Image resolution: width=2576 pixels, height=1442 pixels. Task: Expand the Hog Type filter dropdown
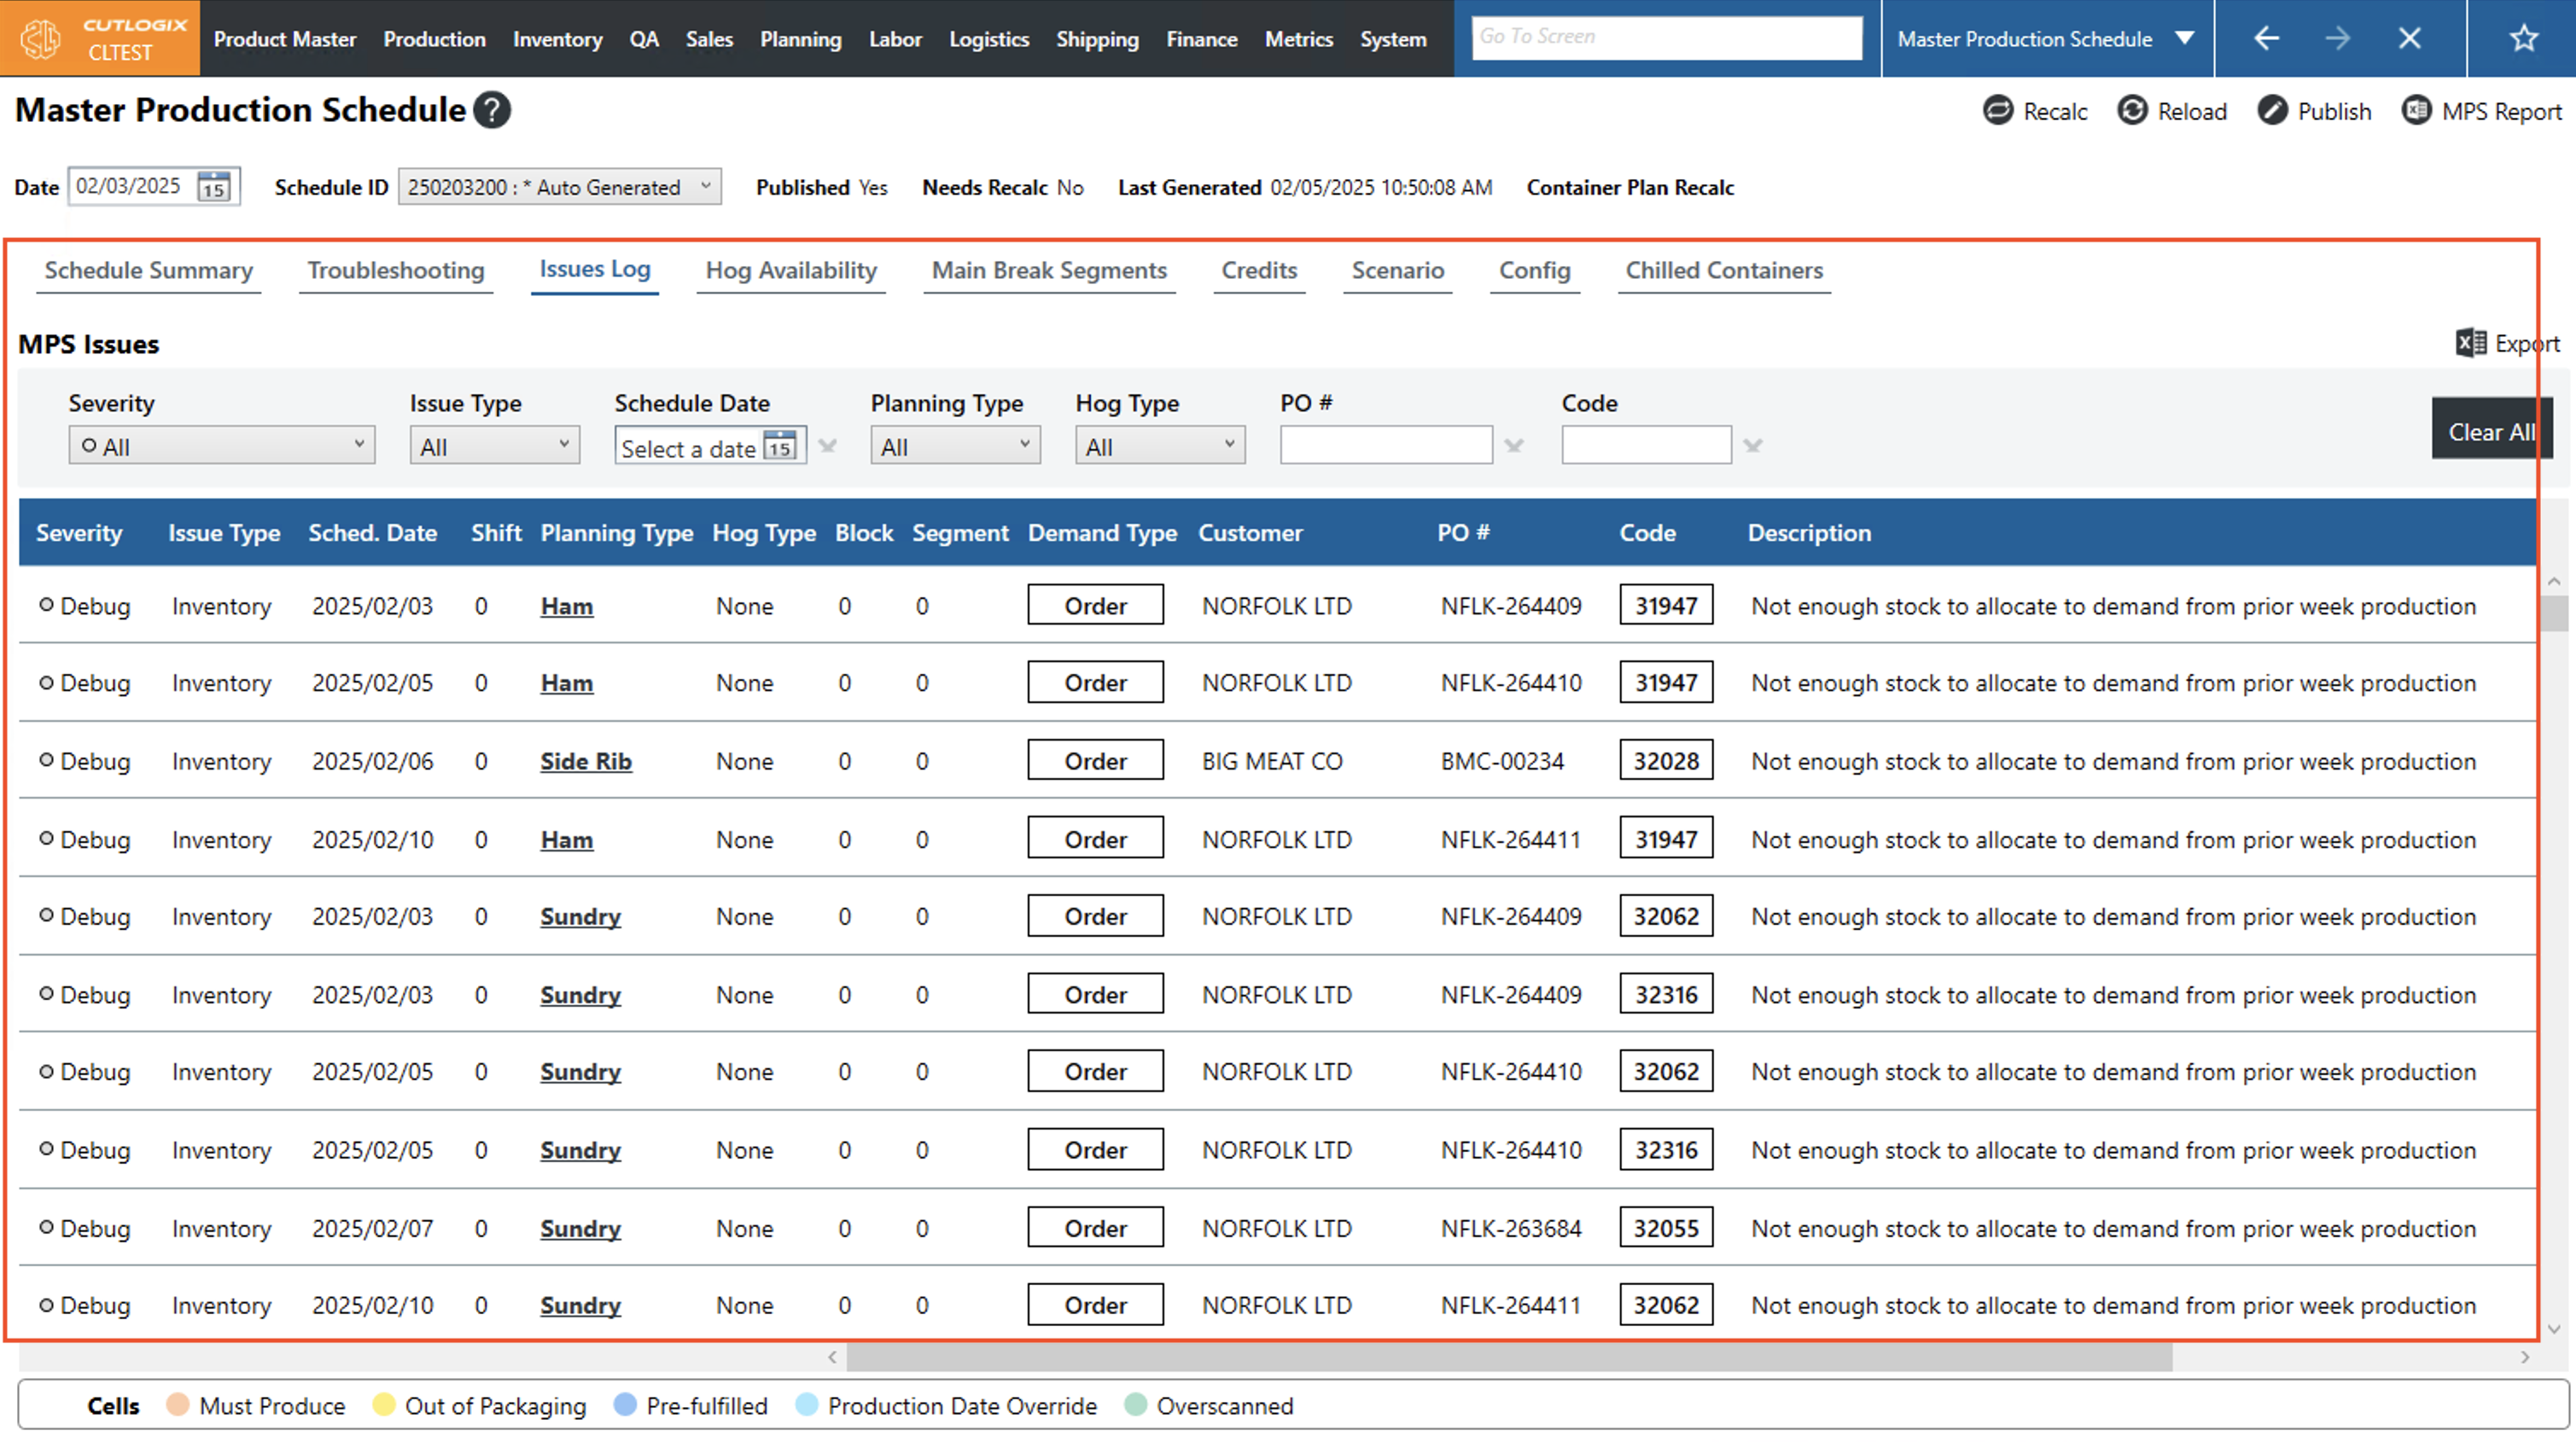point(1159,446)
